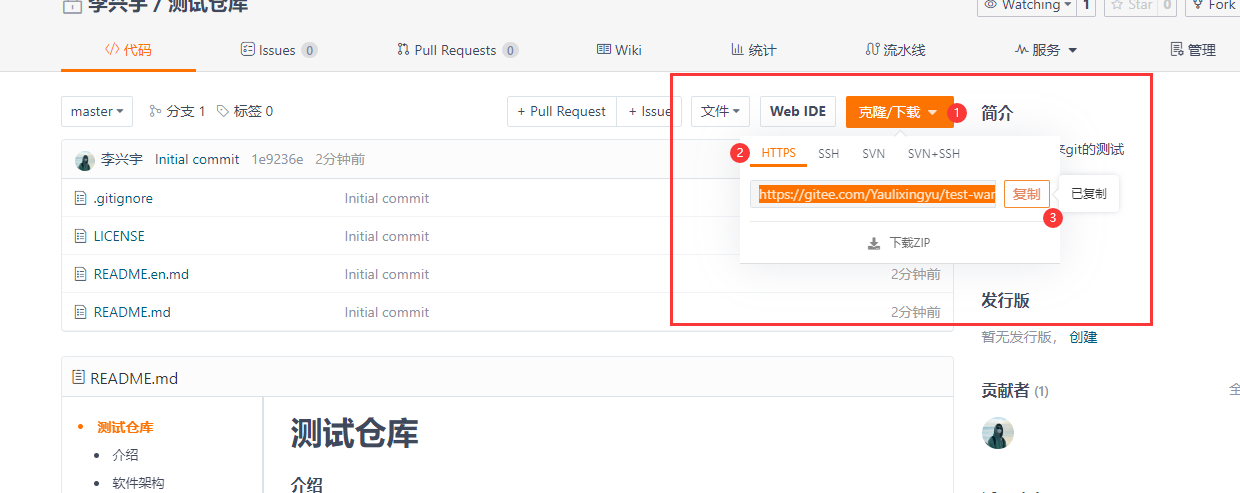Image resolution: width=1240 pixels, height=493 pixels.
Task: Click the tag icon beside 标签 0
Action: click(x=223, y=112)
